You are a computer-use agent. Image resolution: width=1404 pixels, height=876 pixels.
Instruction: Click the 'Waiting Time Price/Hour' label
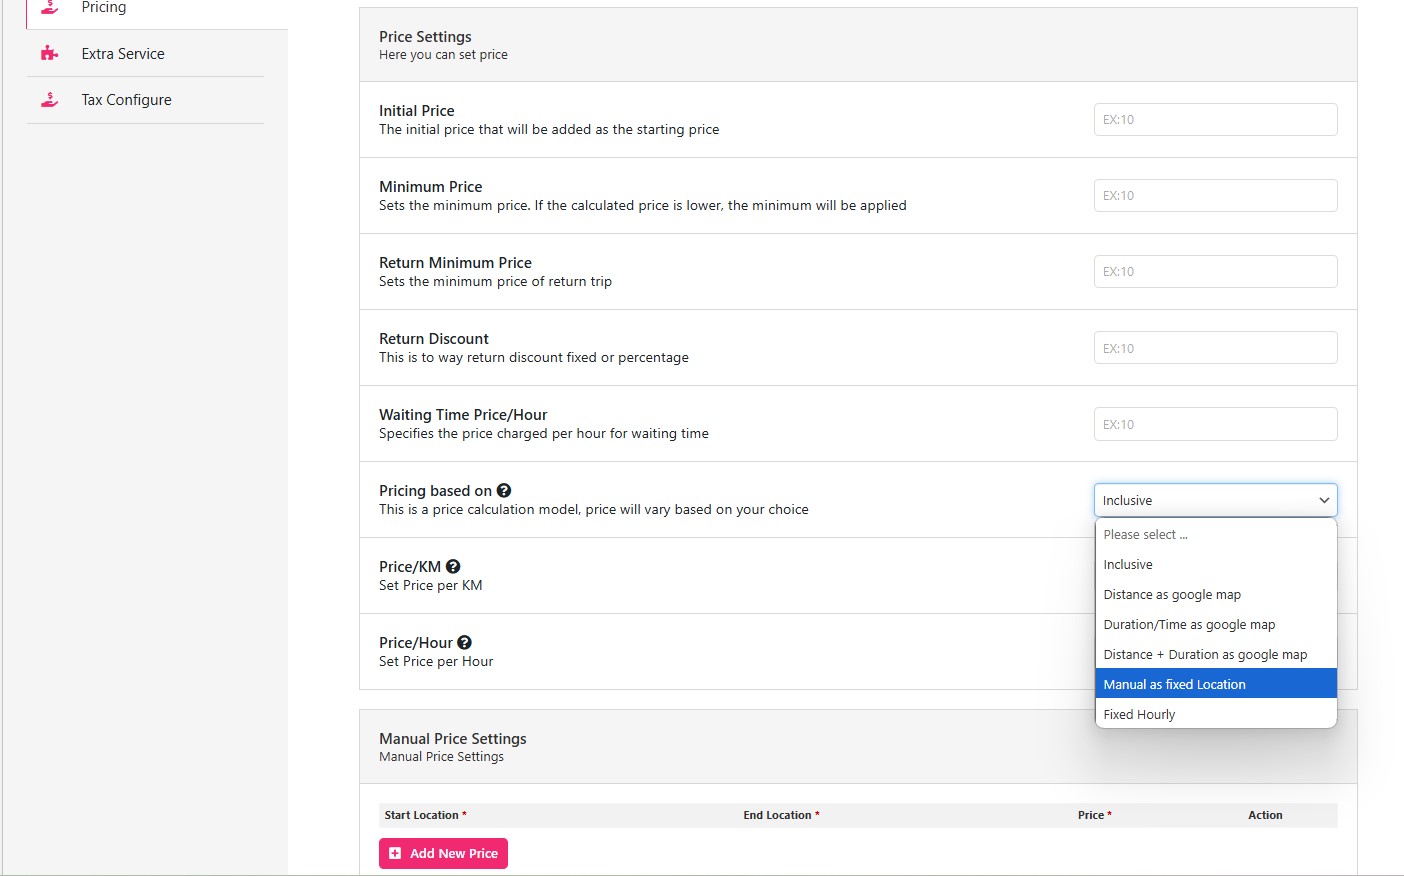(463, 414)
